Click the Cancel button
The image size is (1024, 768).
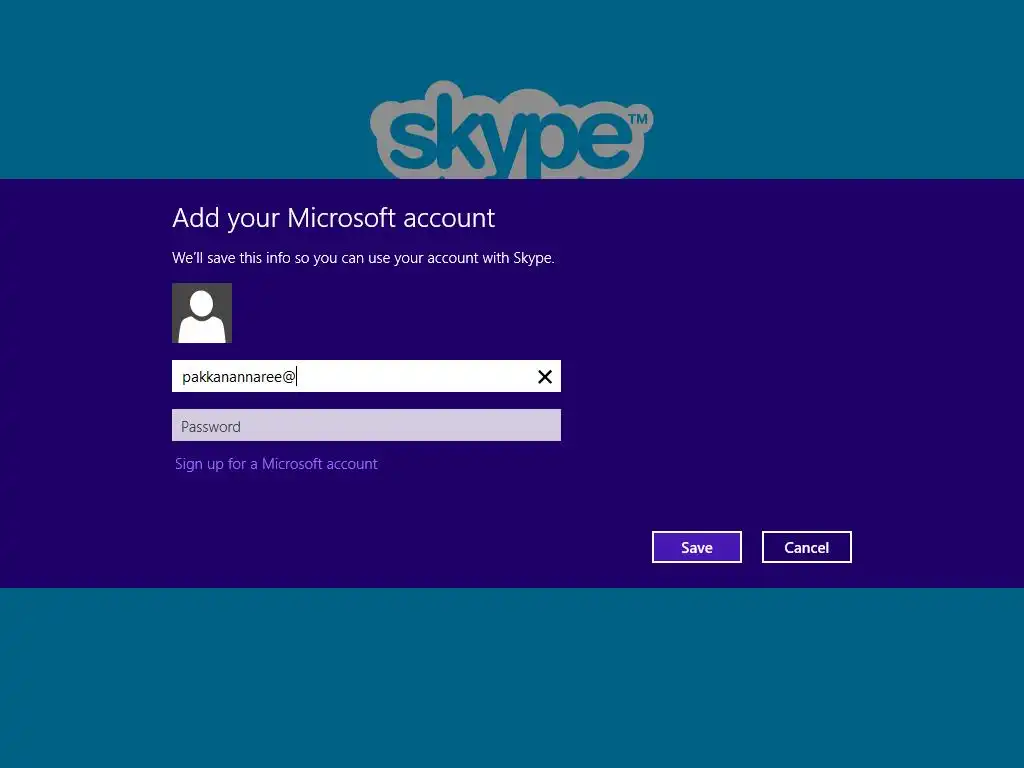(x=807, y=547)
